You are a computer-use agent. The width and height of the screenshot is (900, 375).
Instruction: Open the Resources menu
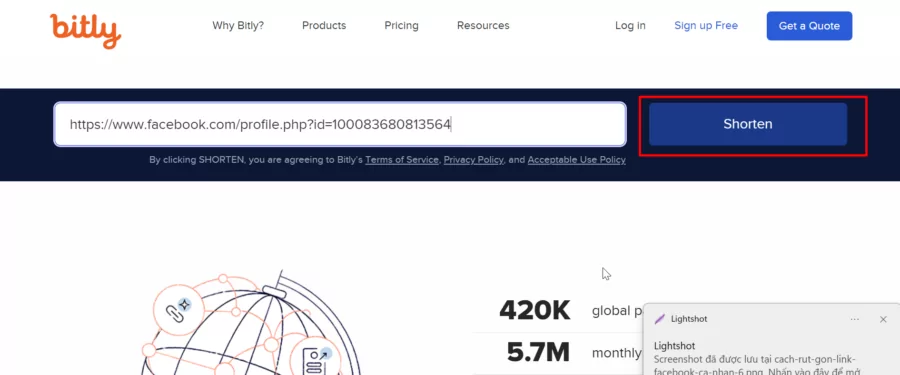[x=483, y=26]
